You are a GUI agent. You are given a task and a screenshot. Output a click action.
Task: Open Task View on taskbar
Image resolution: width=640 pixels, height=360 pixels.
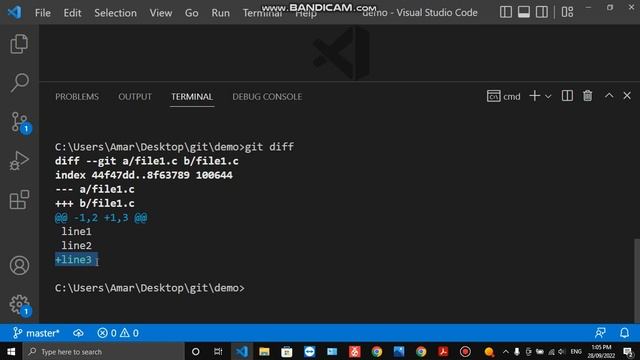pos(218,351)
